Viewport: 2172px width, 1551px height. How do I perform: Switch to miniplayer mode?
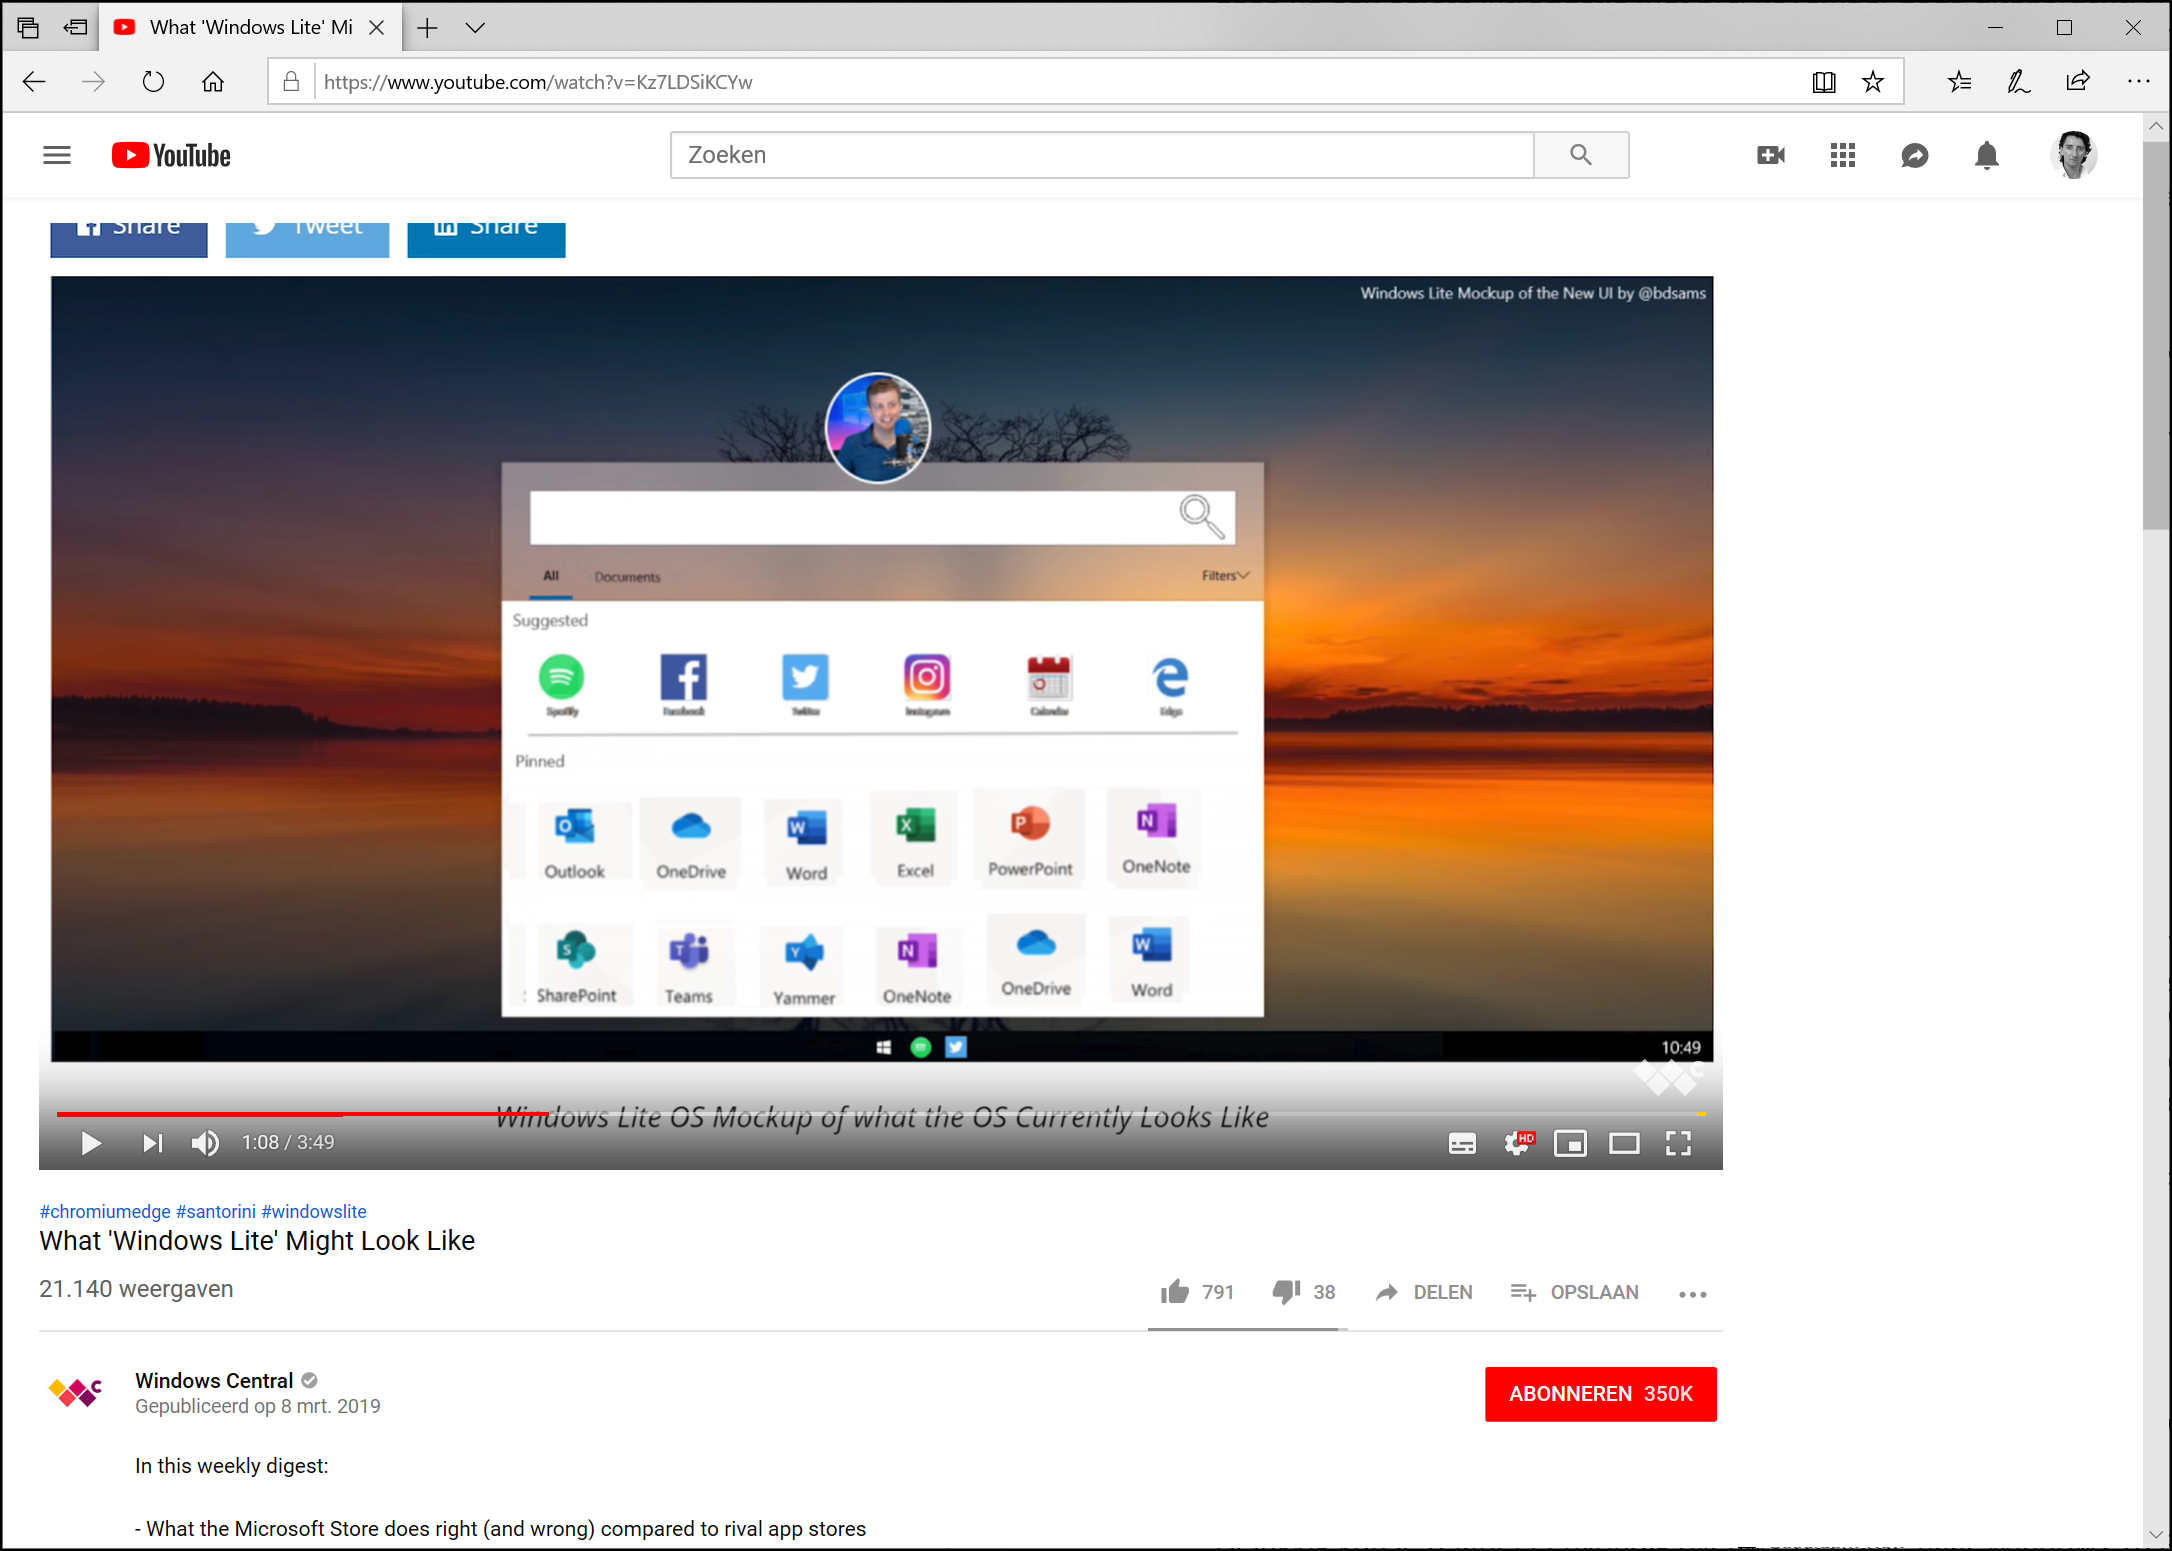tap(1570, 1143)
